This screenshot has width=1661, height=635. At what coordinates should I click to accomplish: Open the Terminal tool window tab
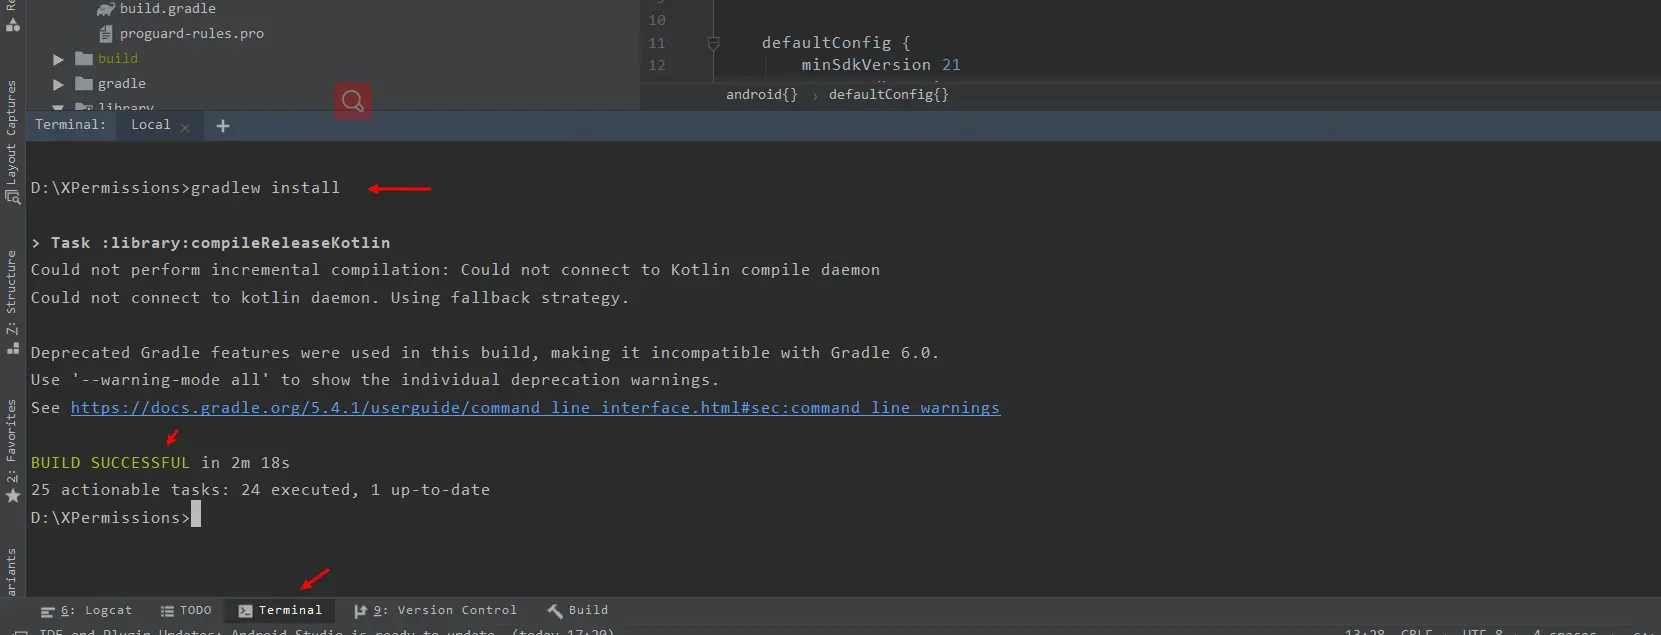pos(281,610)
